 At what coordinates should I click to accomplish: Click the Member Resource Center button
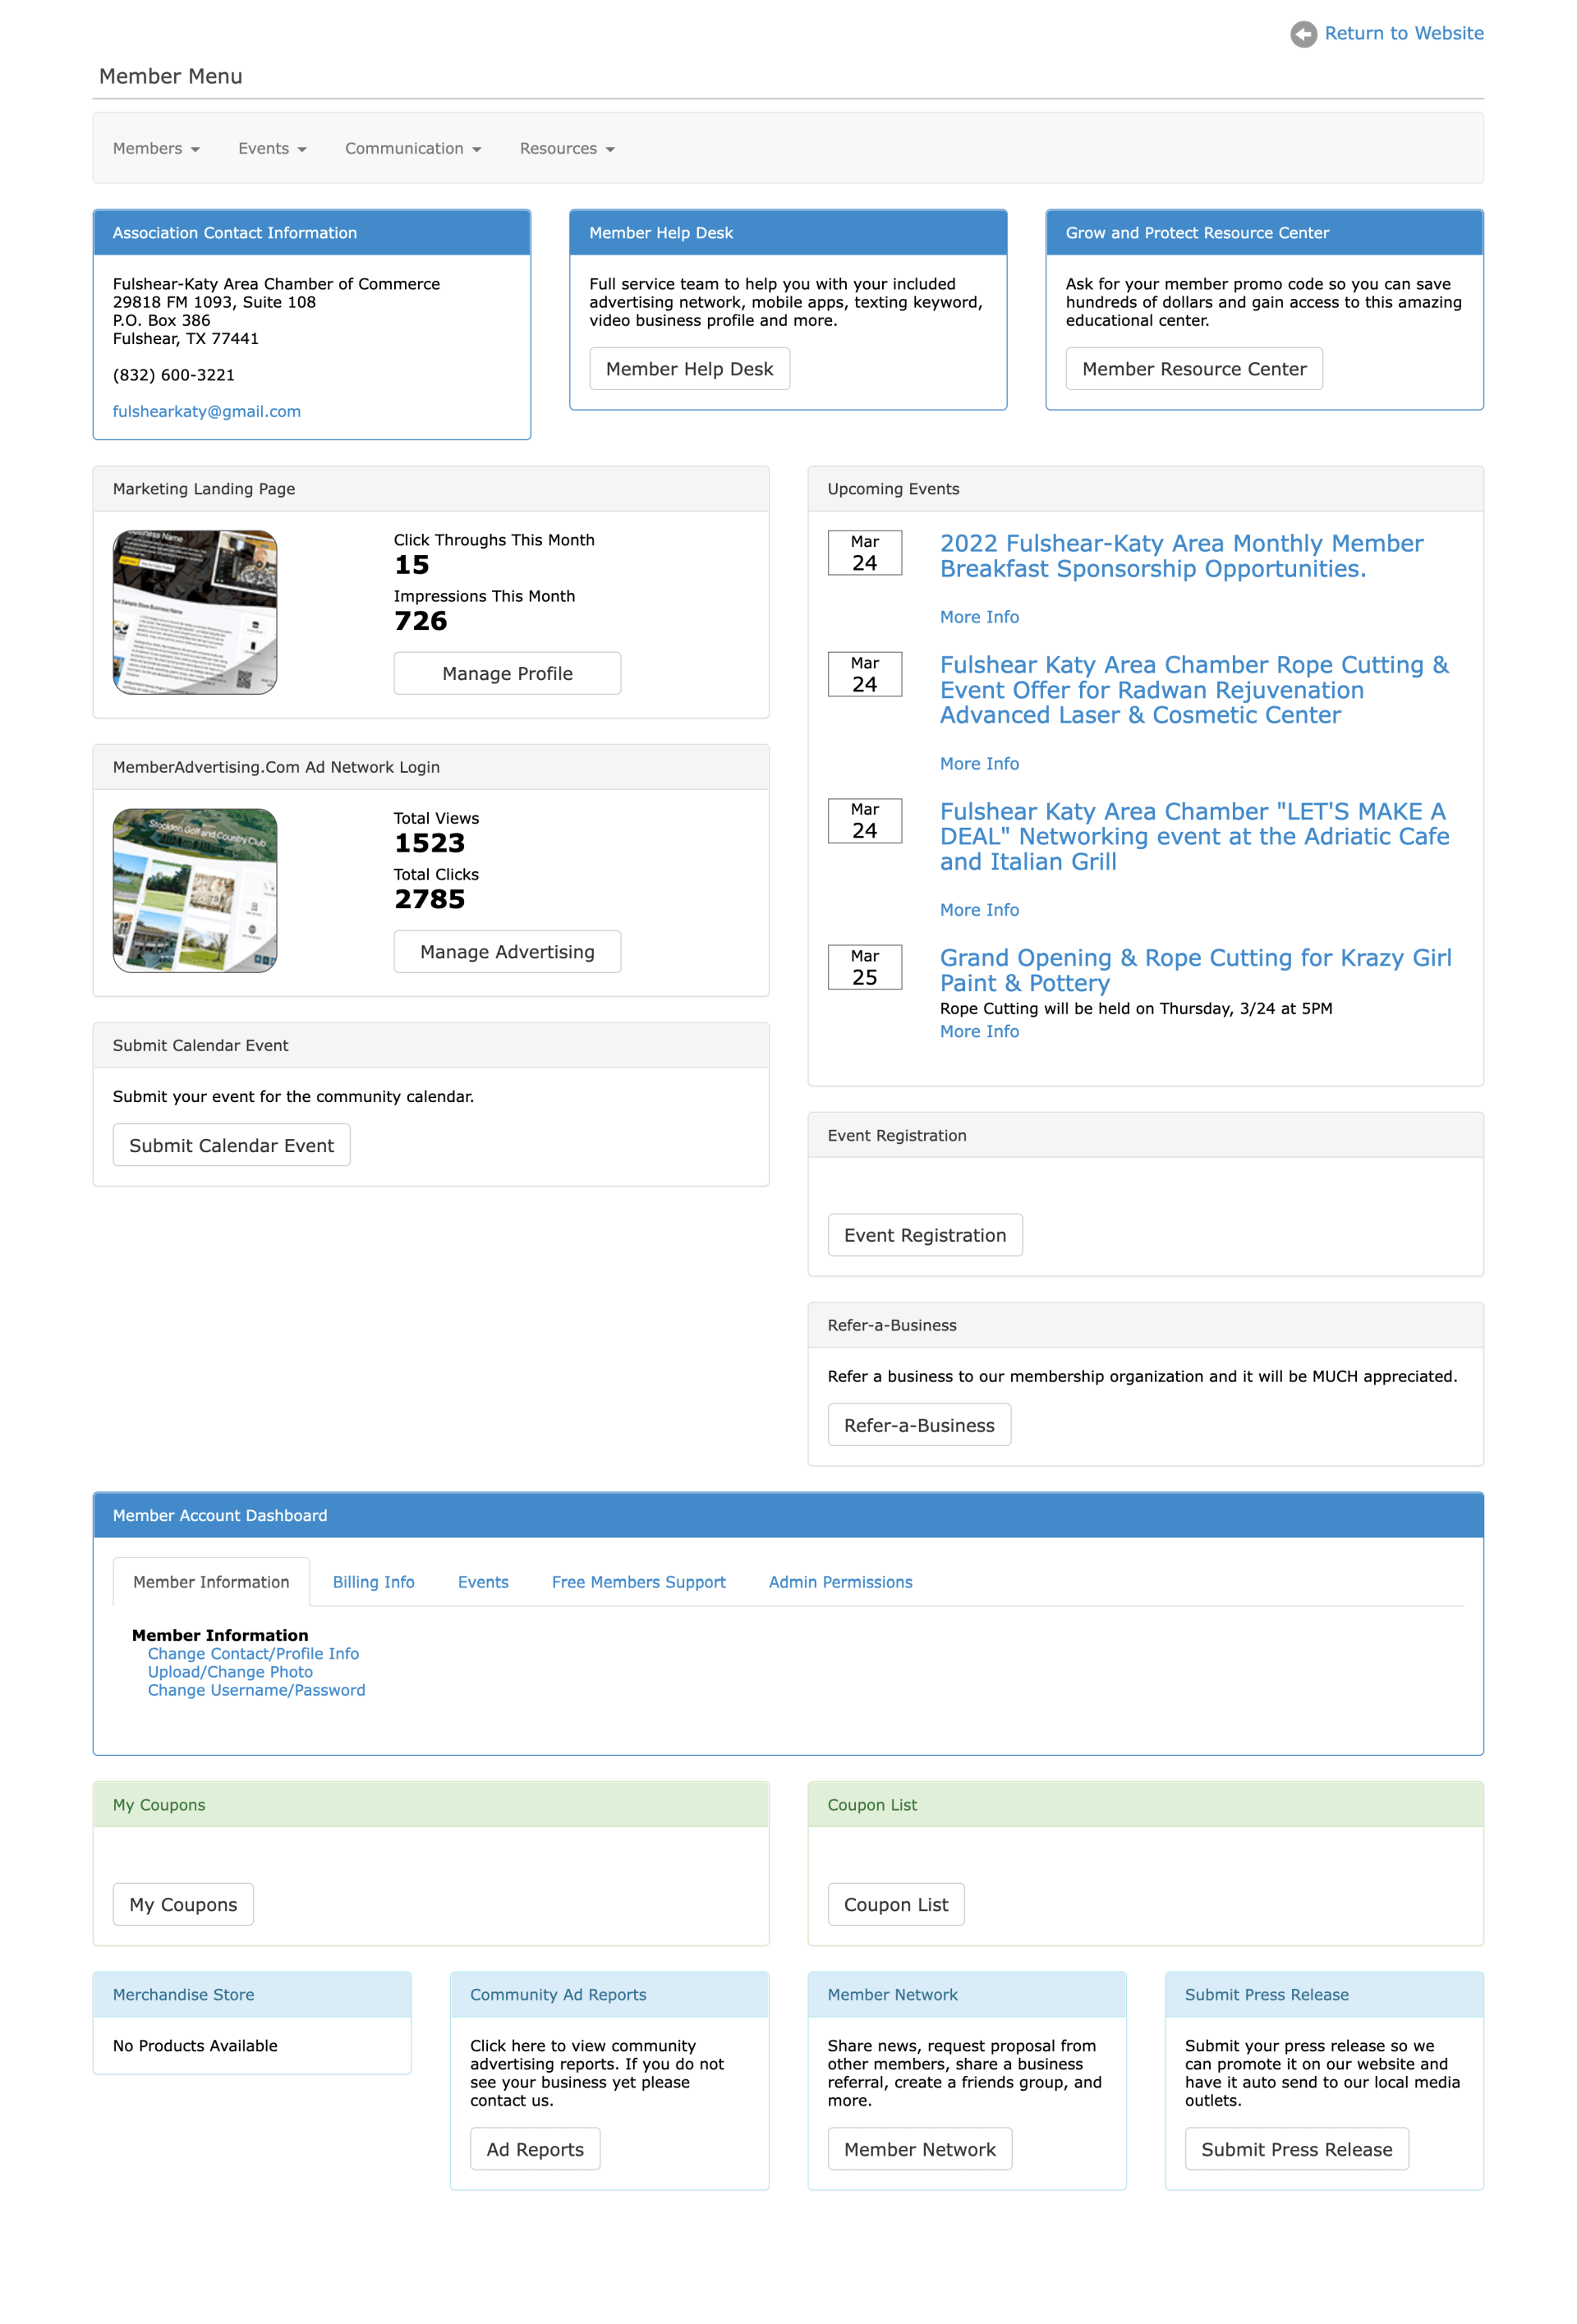(1193, 368)
